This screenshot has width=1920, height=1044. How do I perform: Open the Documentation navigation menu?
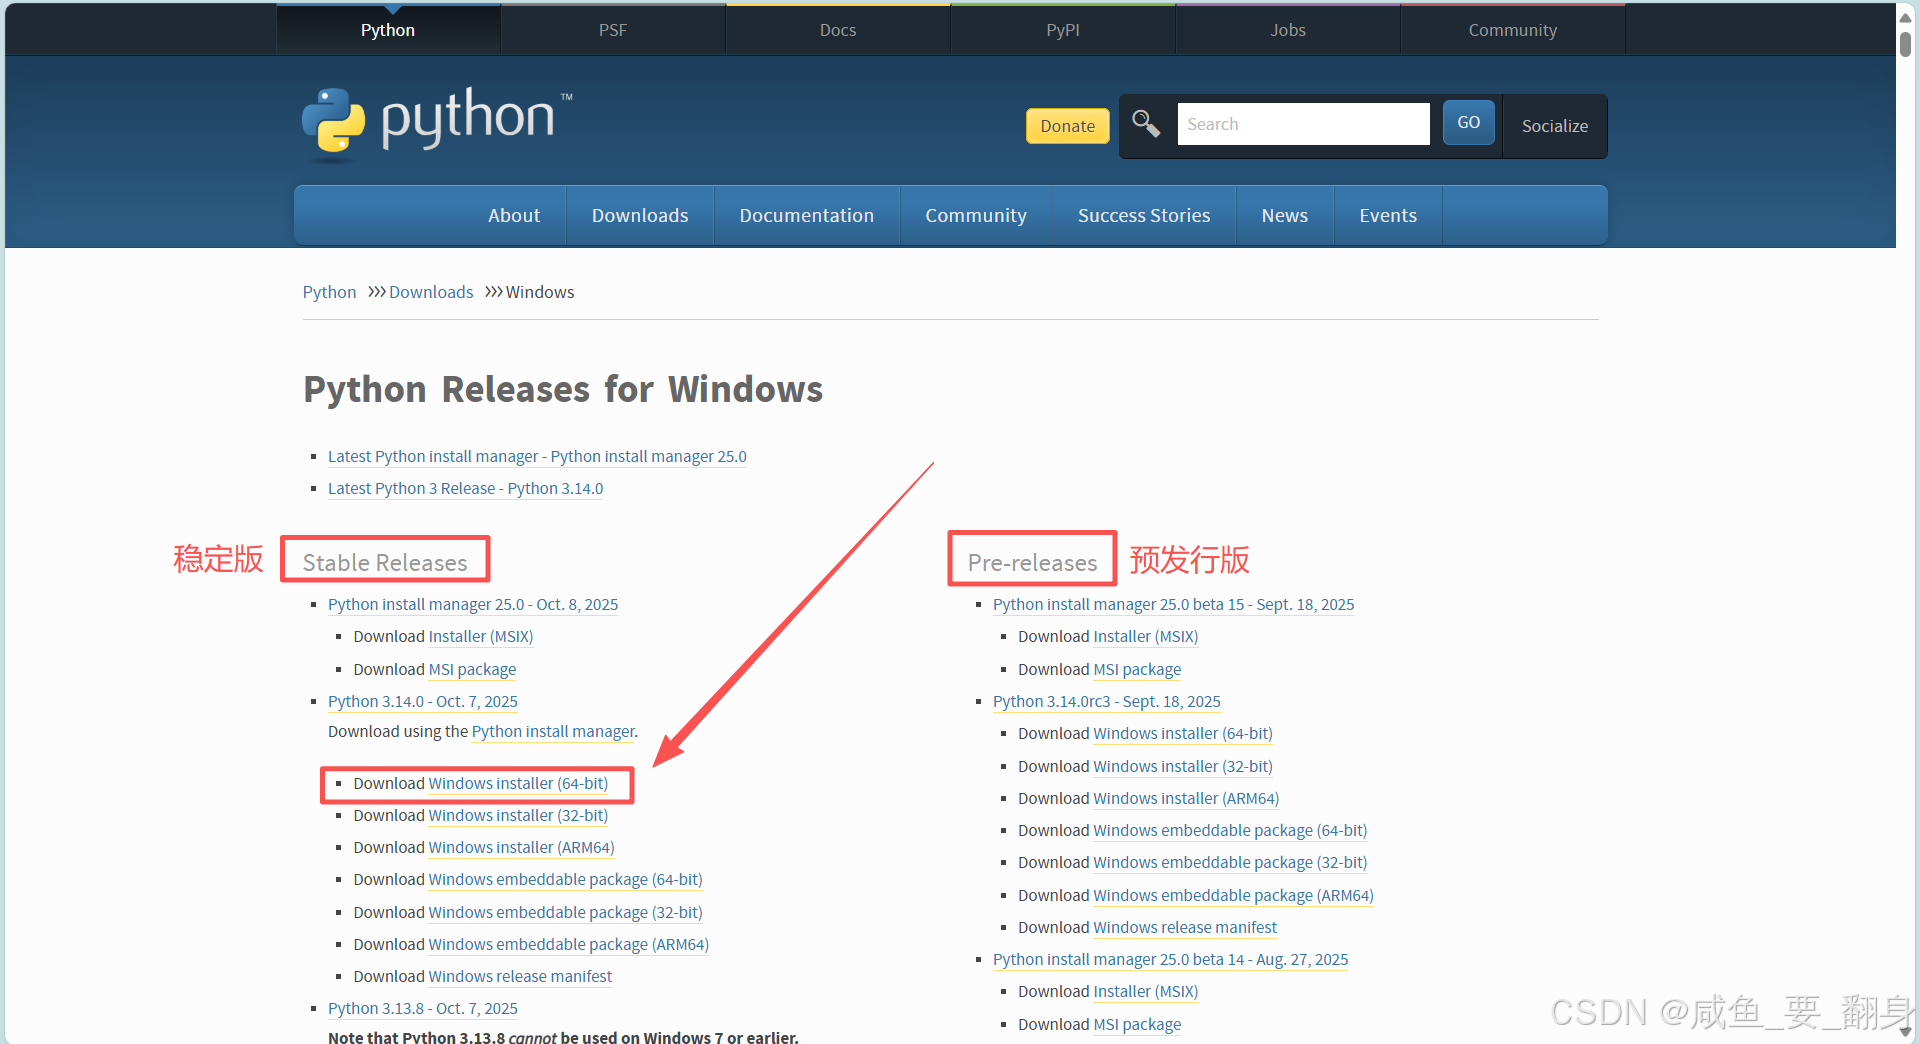point(806,215)
